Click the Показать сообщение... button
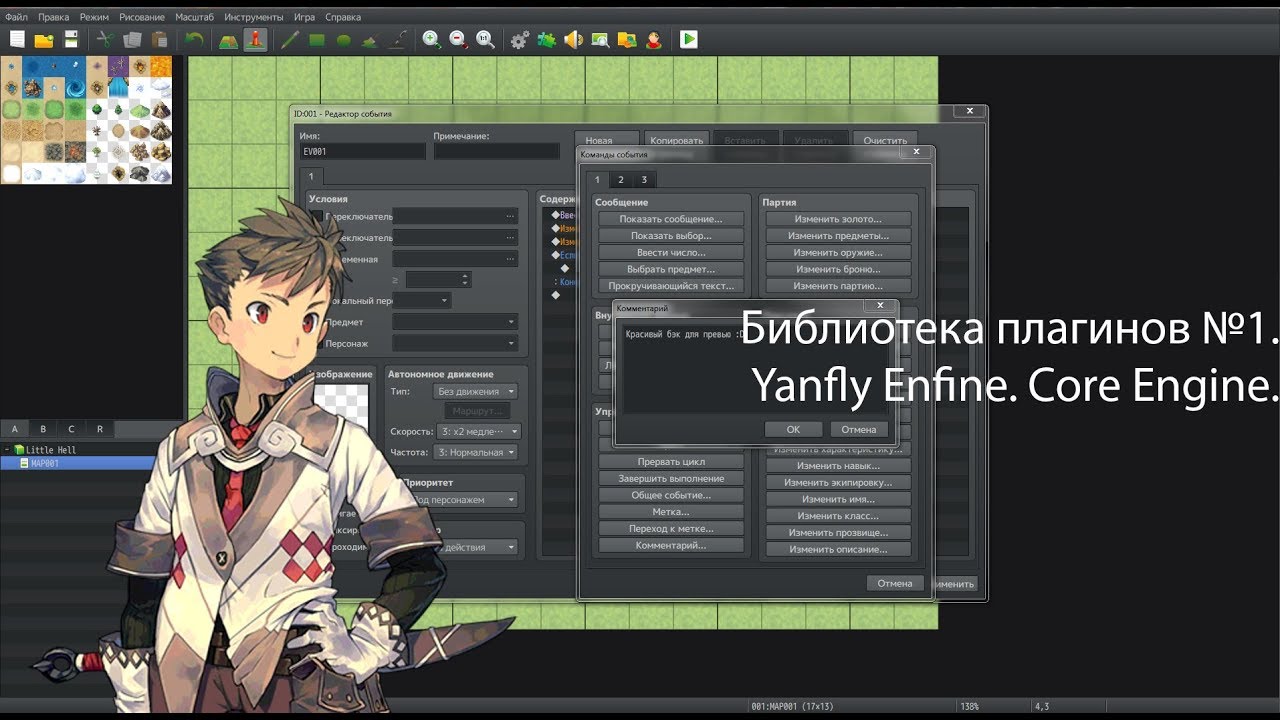This screenshot has width=1280, height=720. point(671,219)
